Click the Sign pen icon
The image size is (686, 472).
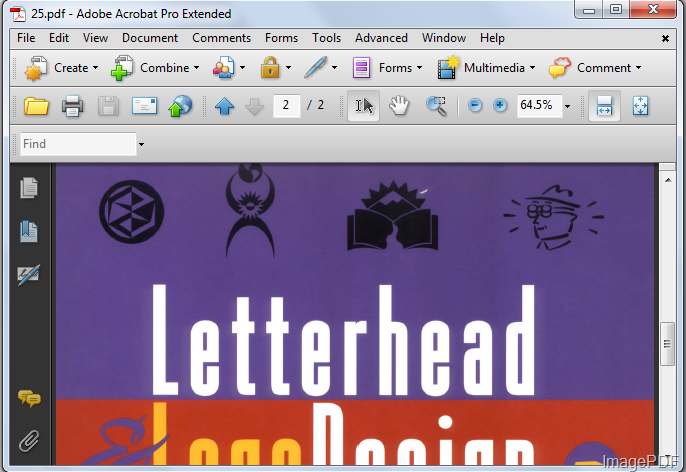click(x=315, y=68)
